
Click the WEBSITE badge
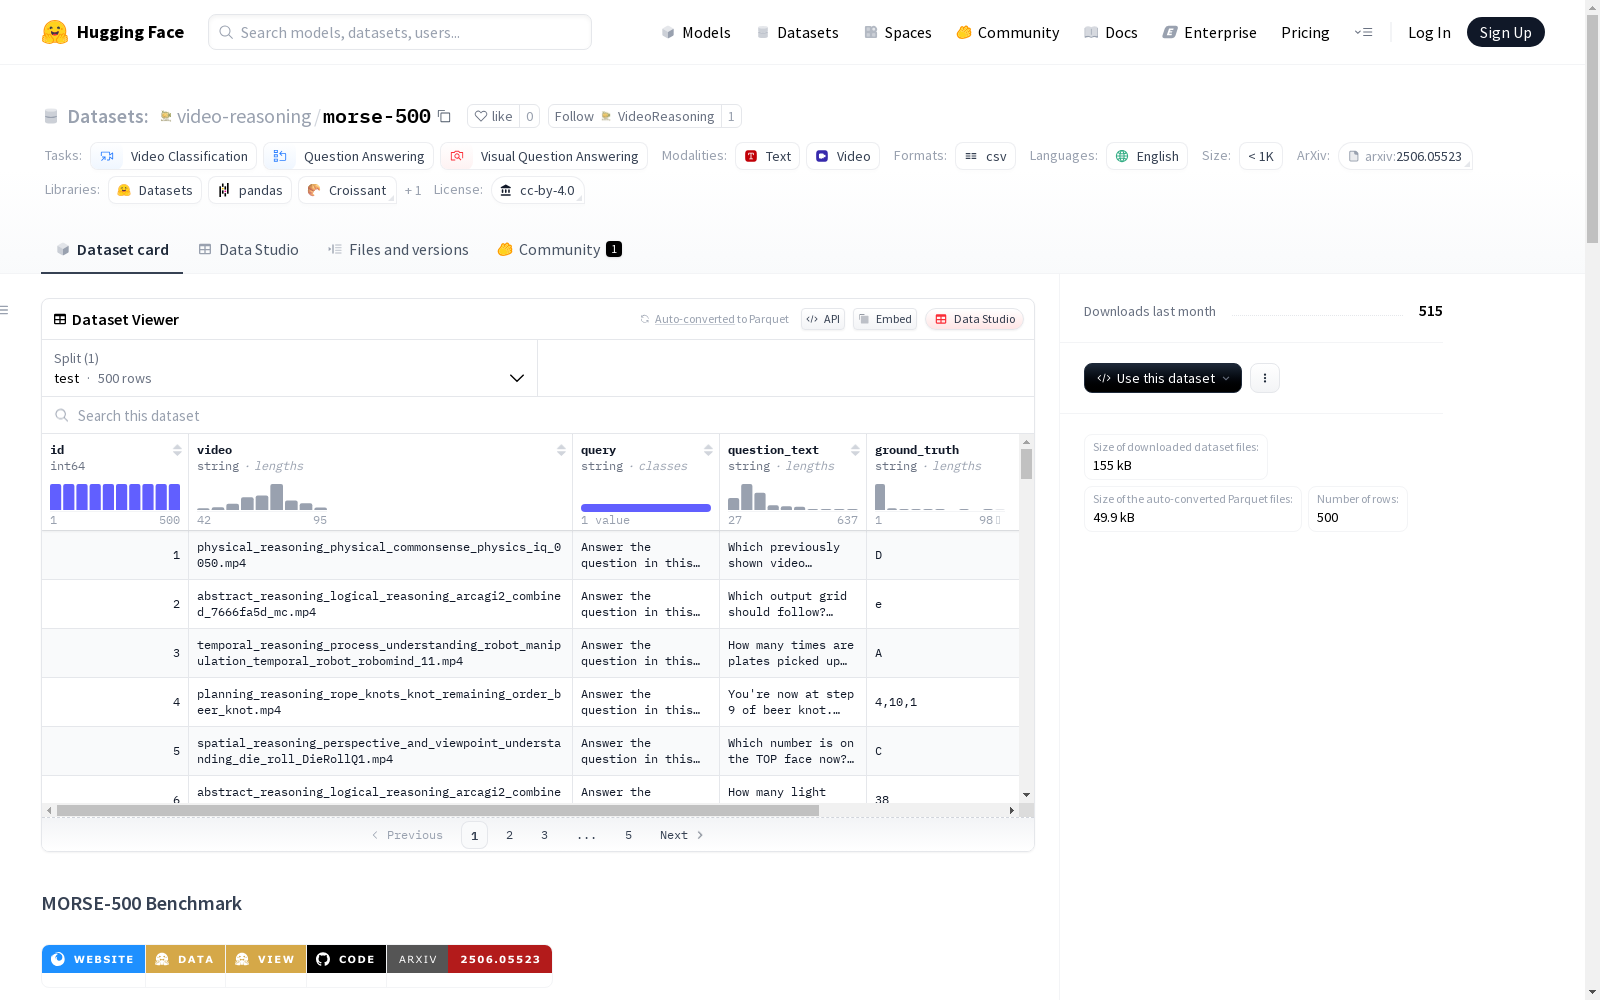pyautogui.click(x=93, y=959)
